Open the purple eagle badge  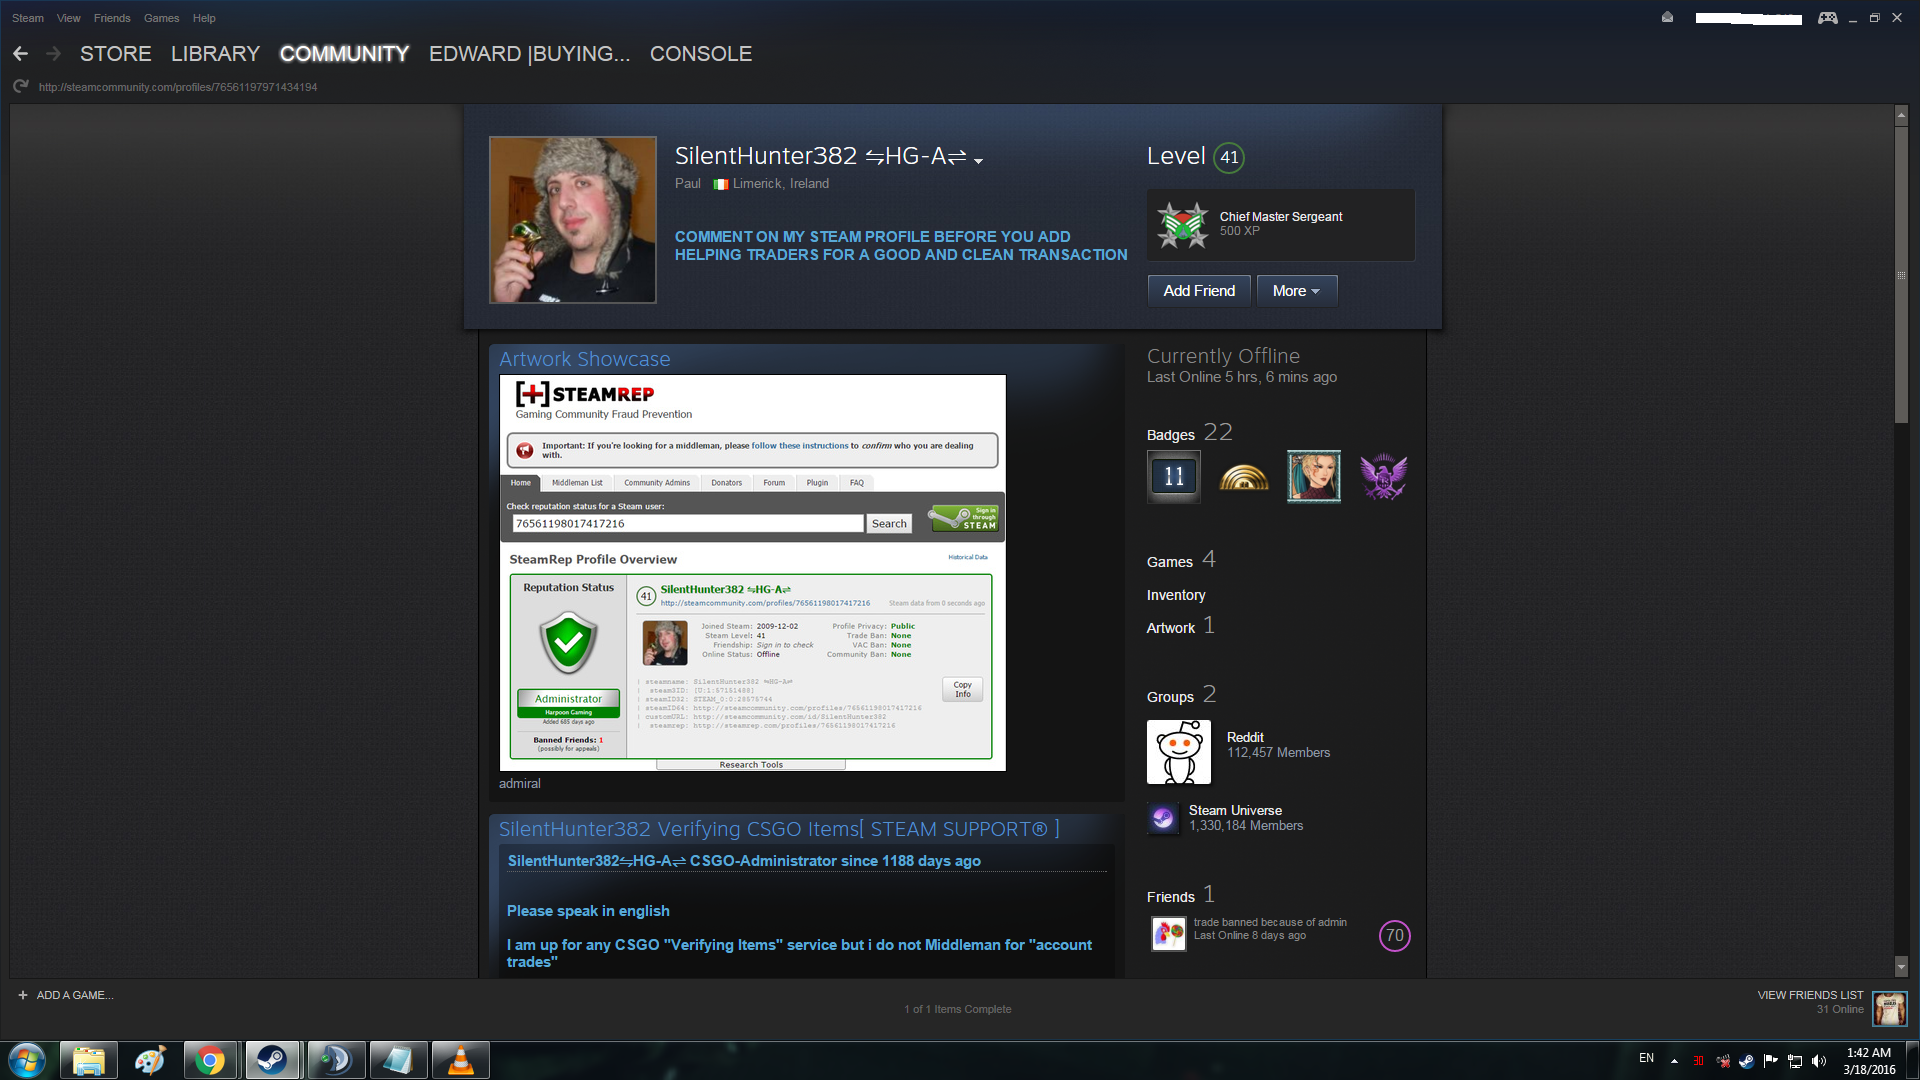(1383, 476)
